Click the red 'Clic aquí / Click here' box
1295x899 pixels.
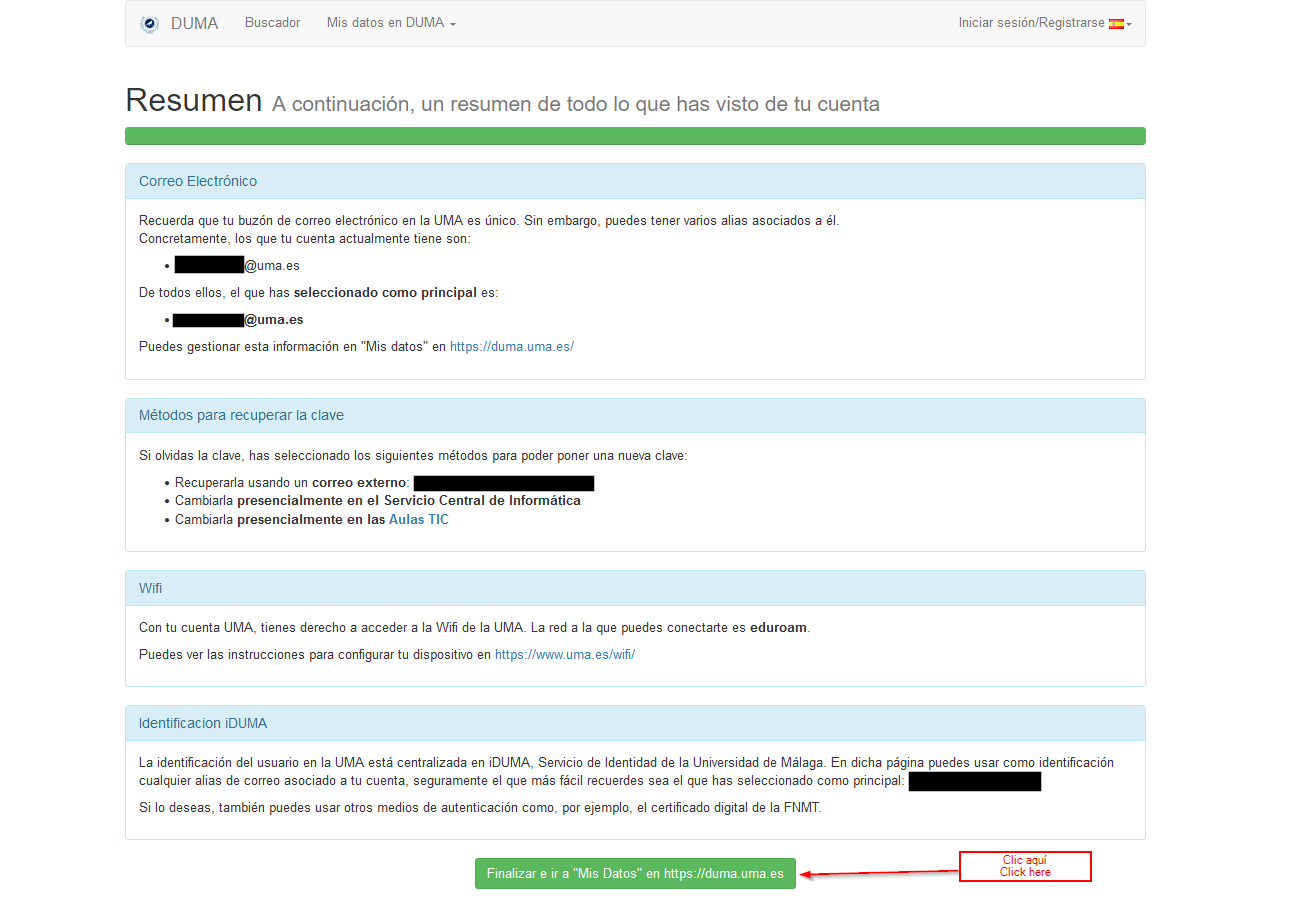coord(1024,866)
